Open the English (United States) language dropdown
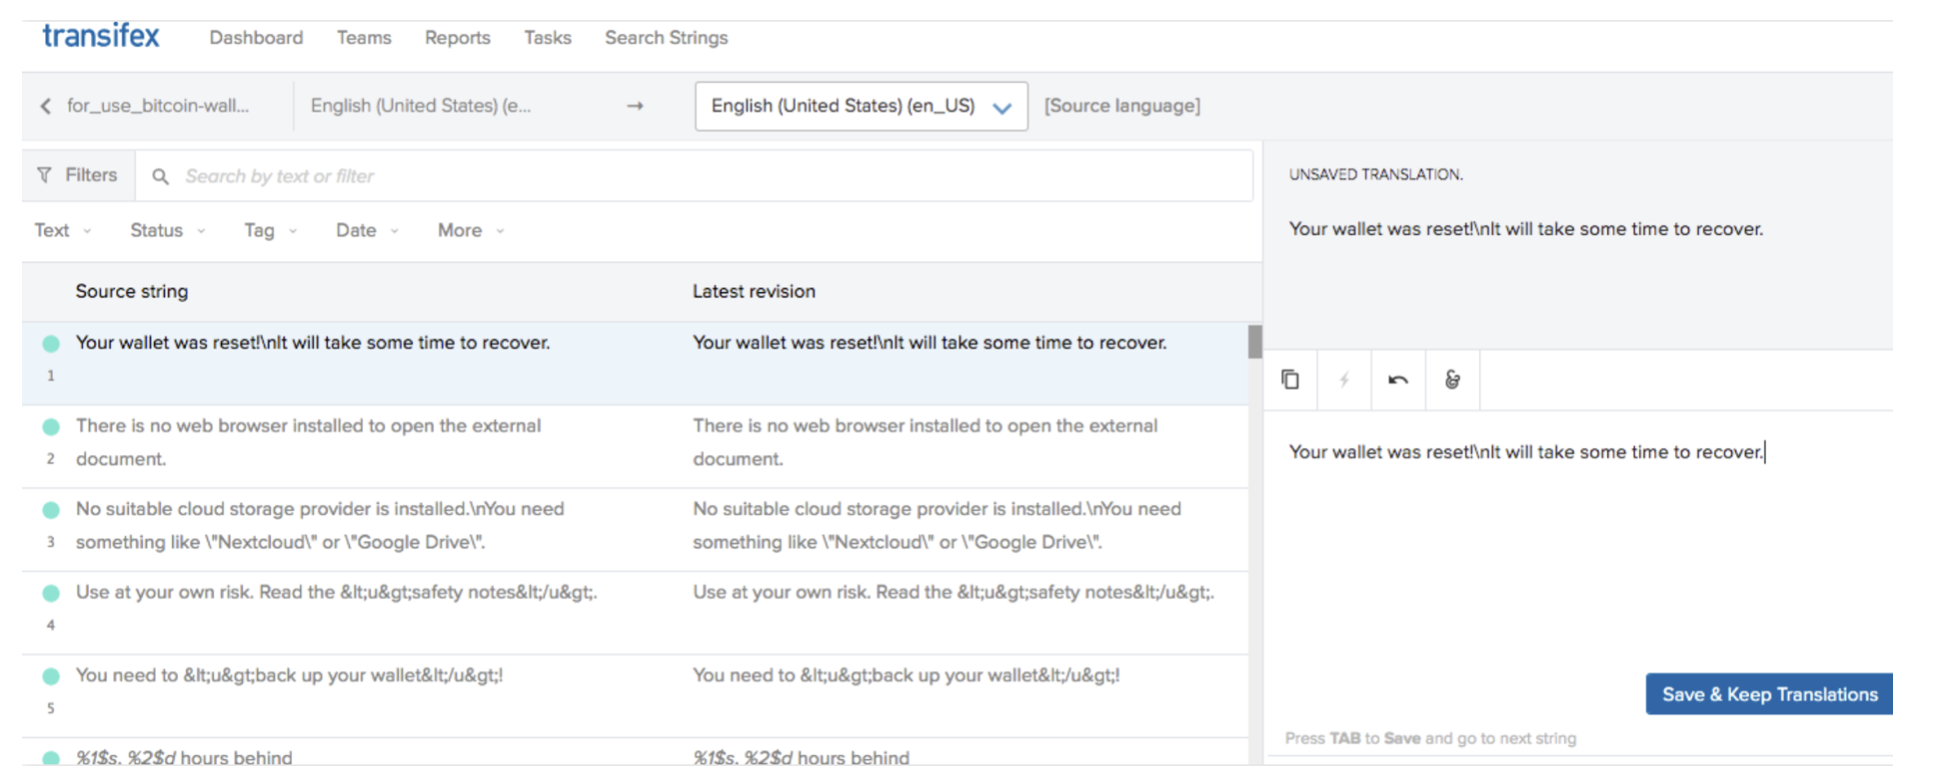The width and height of the screenshot is (1956, 784). pos(860,106)
